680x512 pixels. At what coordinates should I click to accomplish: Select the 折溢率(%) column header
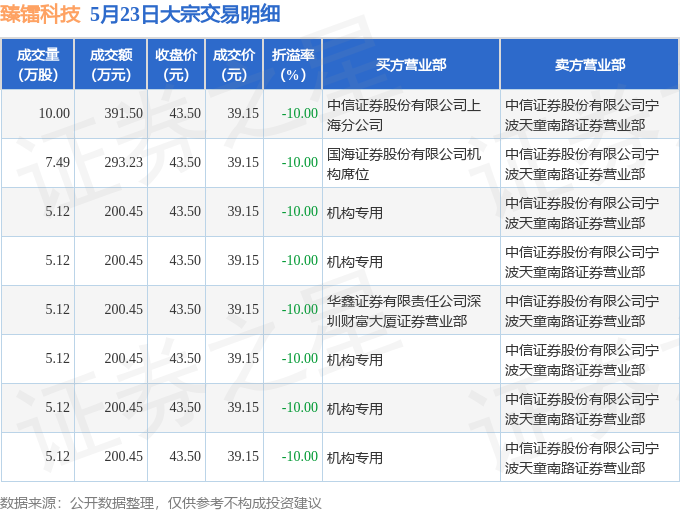tap(293, 65)
